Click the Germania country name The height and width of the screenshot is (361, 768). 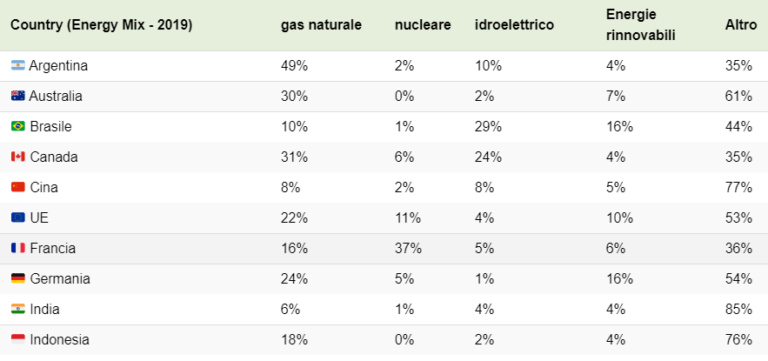click(x=60, y=279)
